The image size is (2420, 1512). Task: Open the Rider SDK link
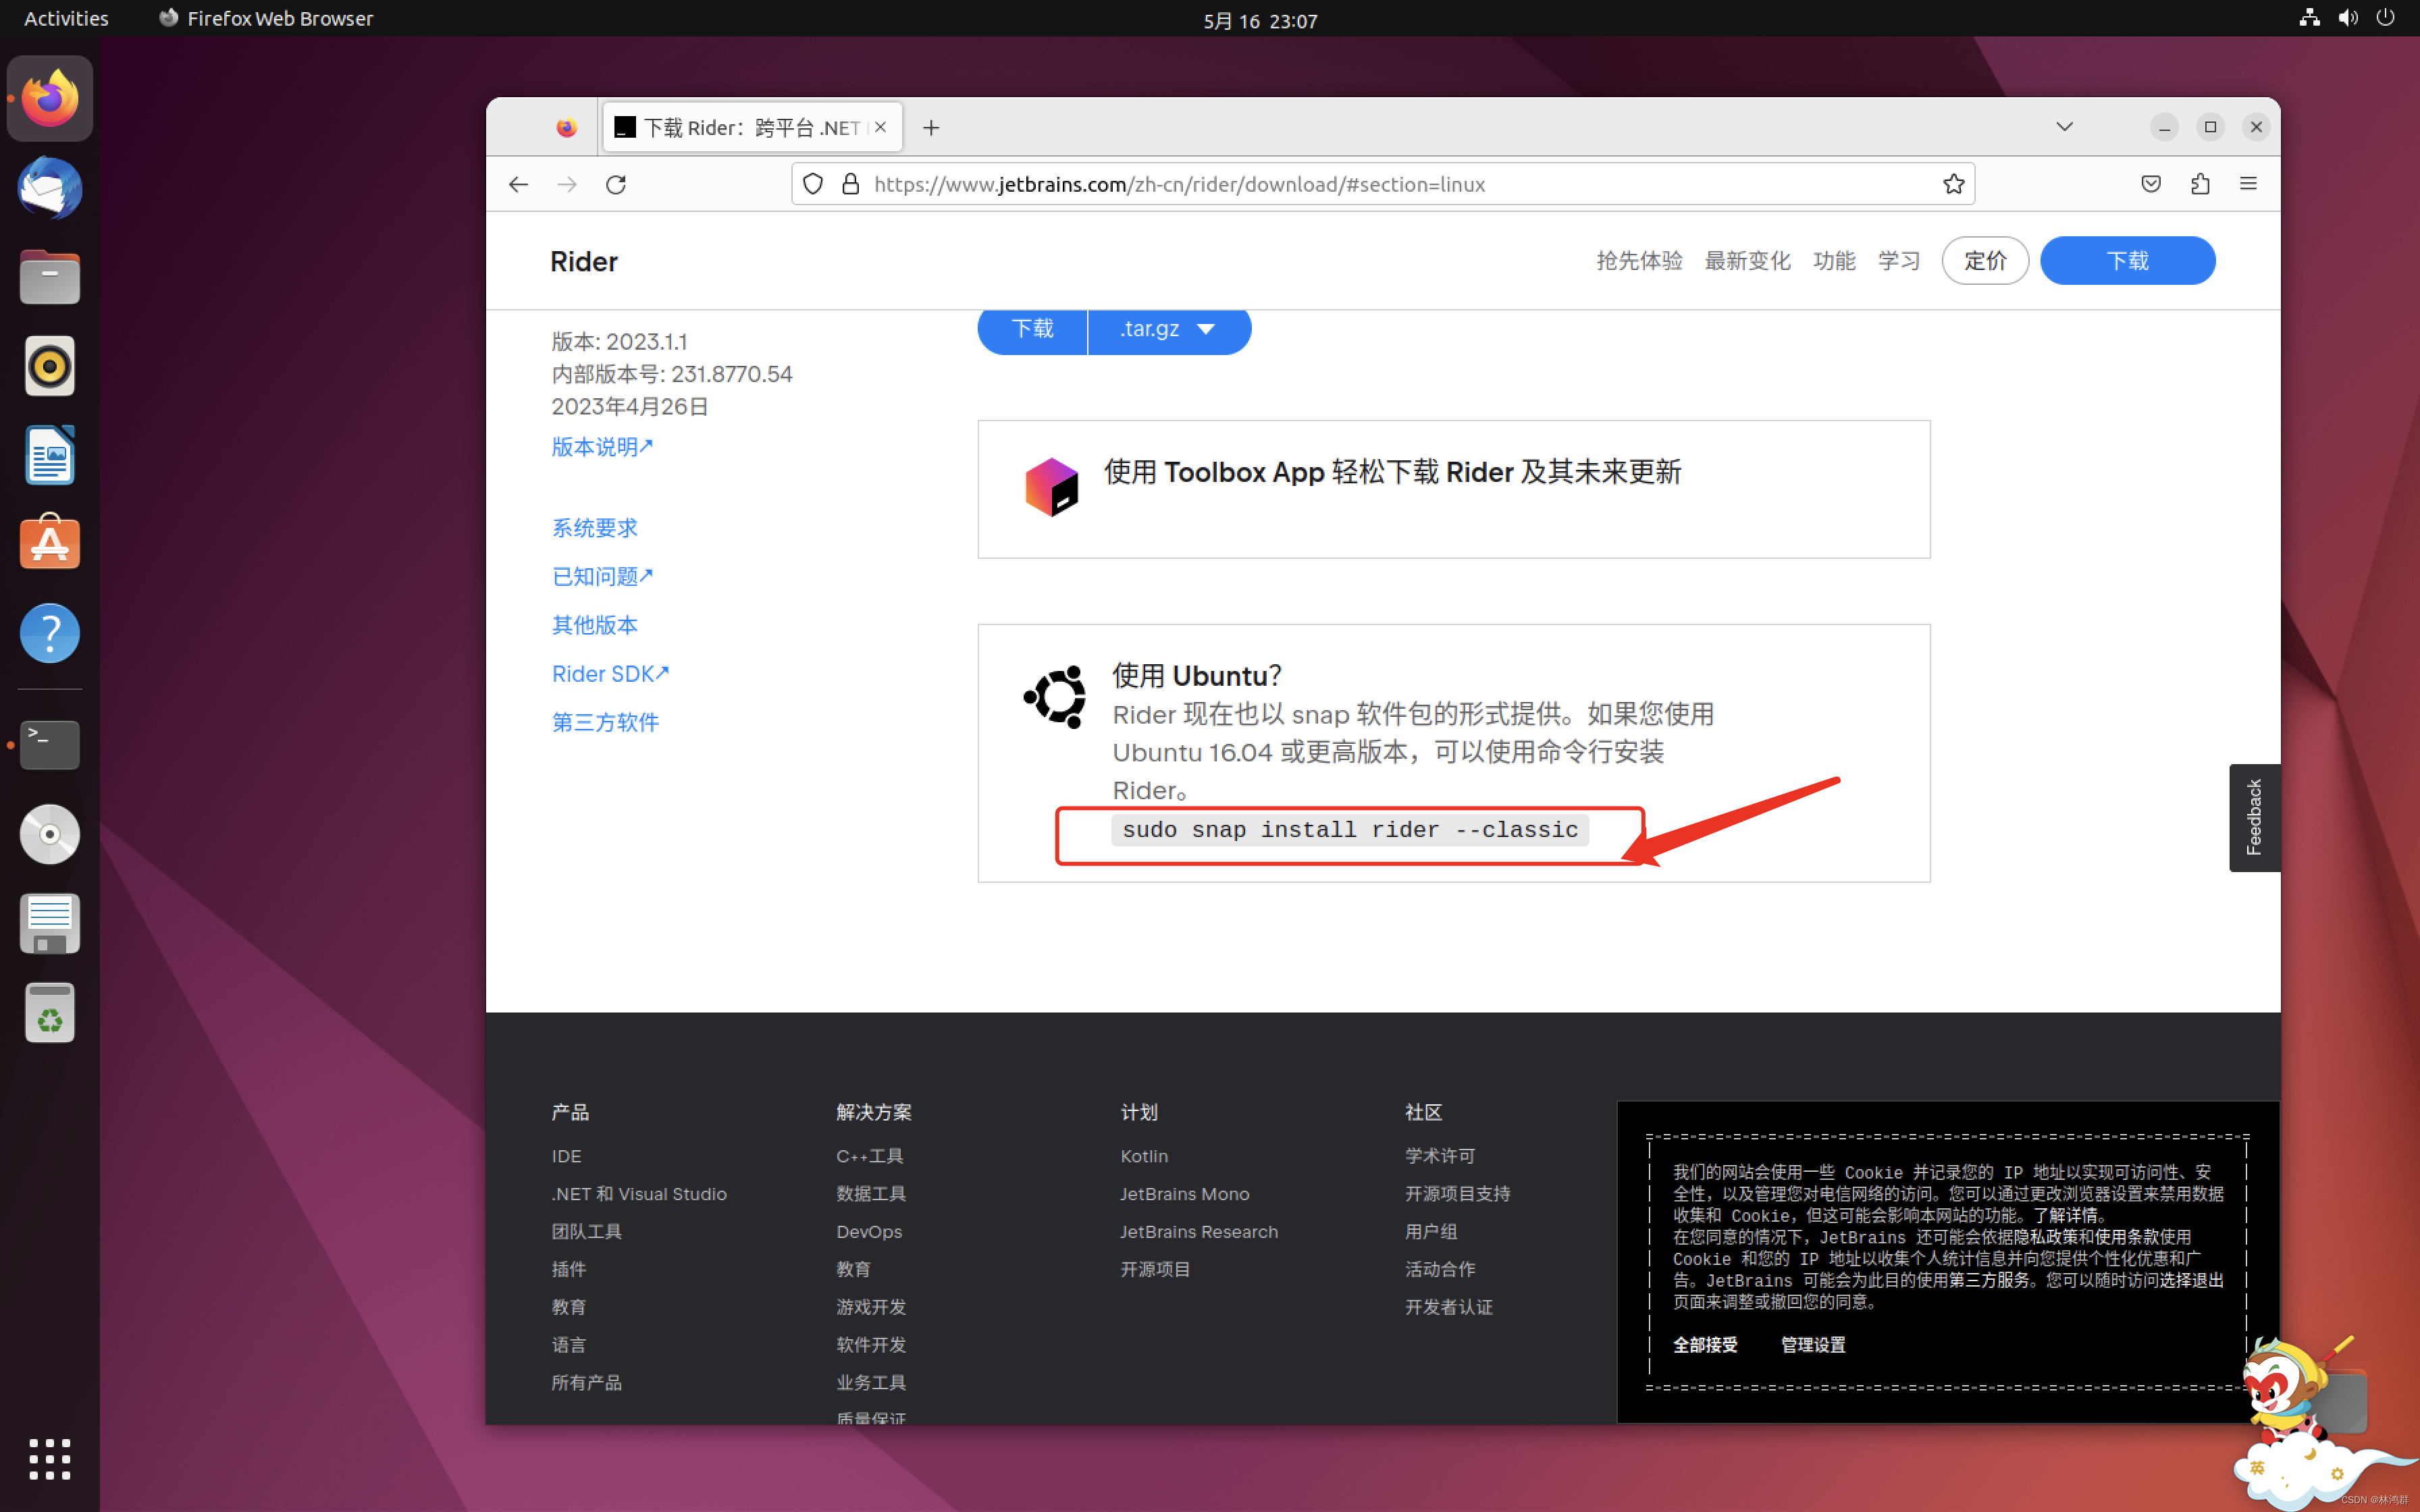(x=610, y=674)
